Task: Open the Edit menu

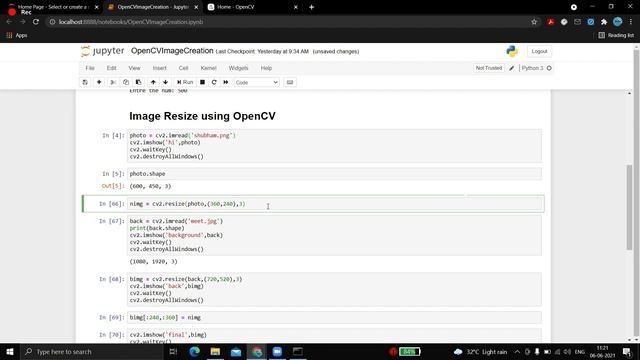Action: pyautogui.click(x=111, y=68)
